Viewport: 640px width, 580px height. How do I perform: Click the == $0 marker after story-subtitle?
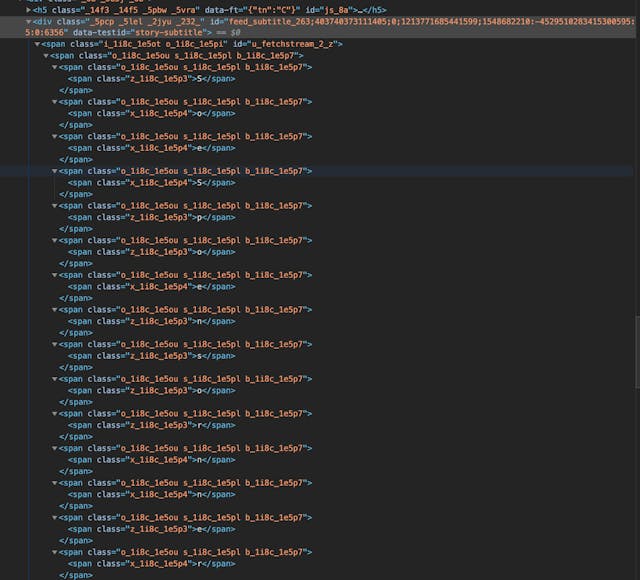229,33
